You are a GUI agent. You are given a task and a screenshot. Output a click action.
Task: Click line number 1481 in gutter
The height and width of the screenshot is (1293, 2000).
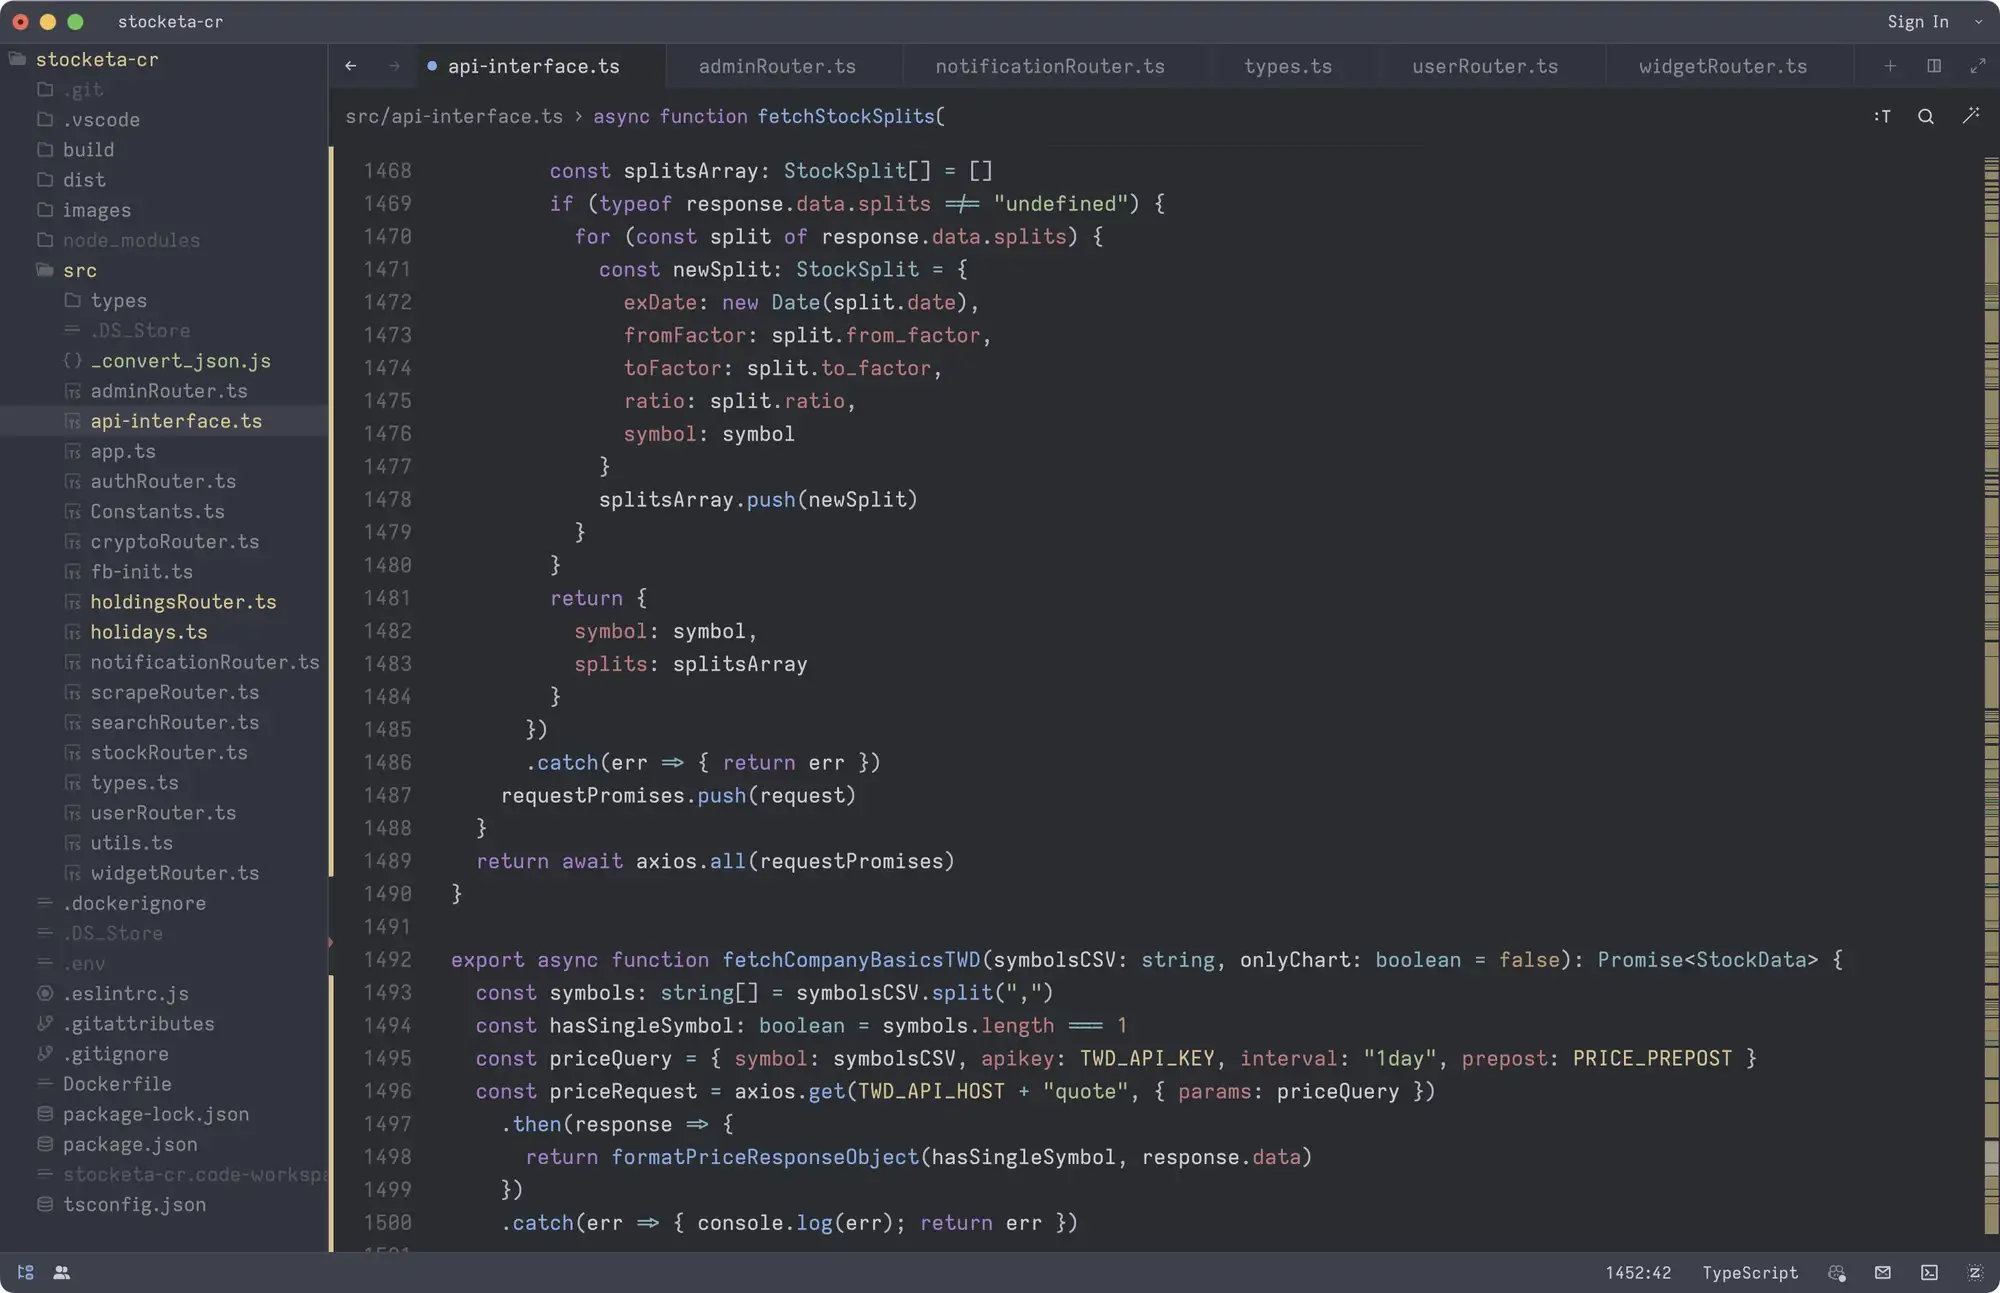tap(387, 598)
